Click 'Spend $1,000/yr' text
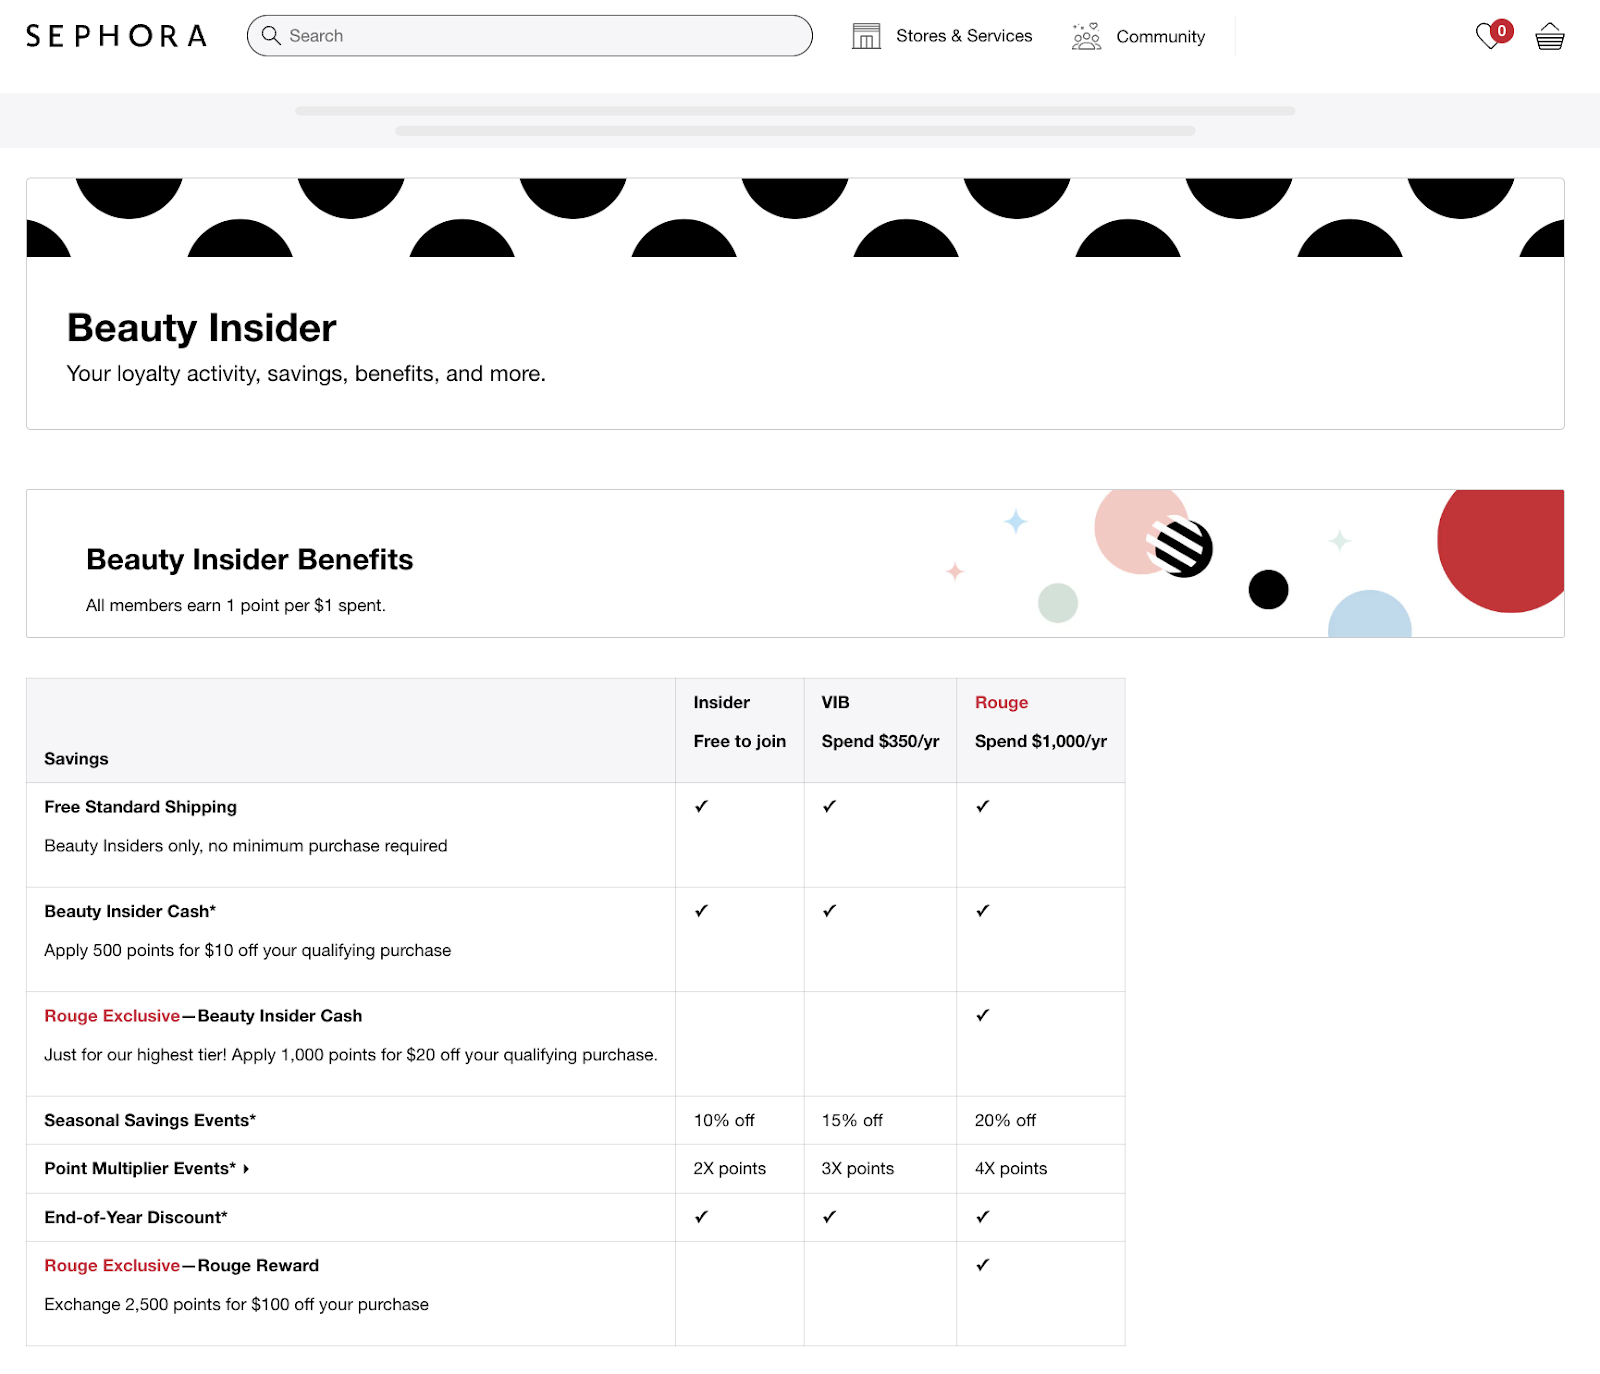 (1041, 741)
